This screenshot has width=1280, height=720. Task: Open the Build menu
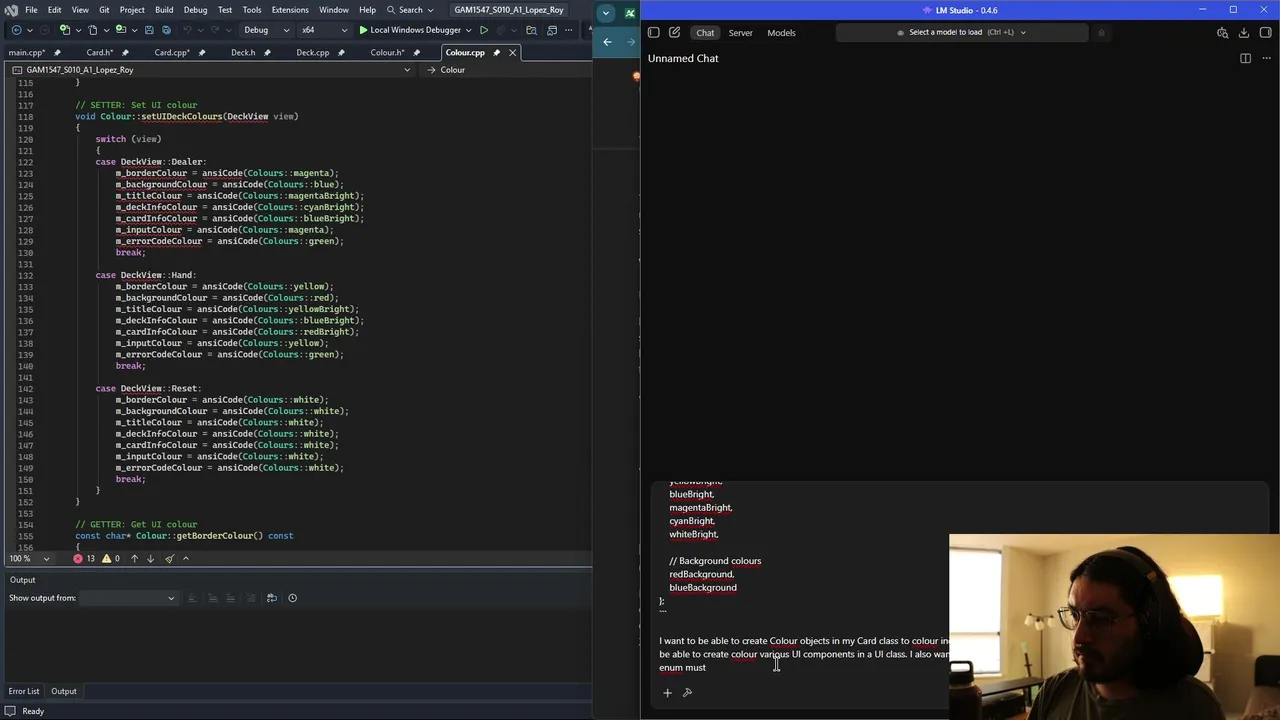[x=164, y=10]
